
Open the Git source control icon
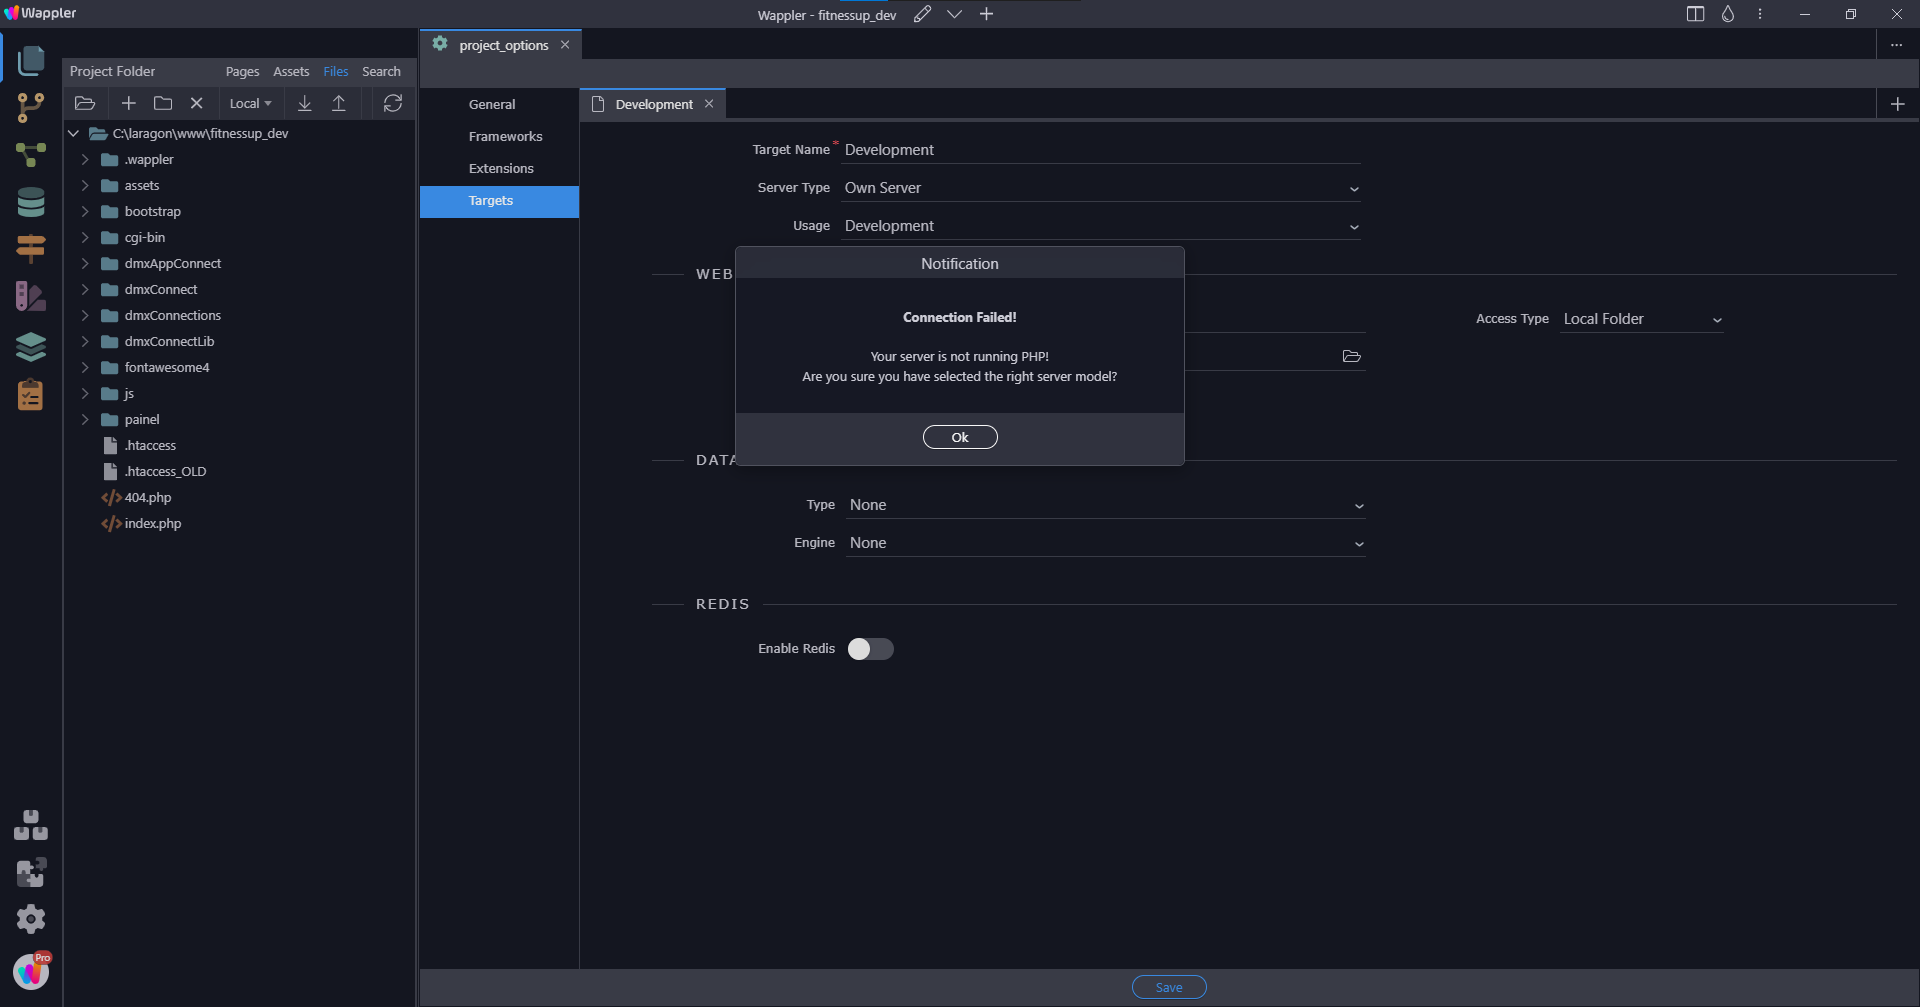tap(31, 107)
